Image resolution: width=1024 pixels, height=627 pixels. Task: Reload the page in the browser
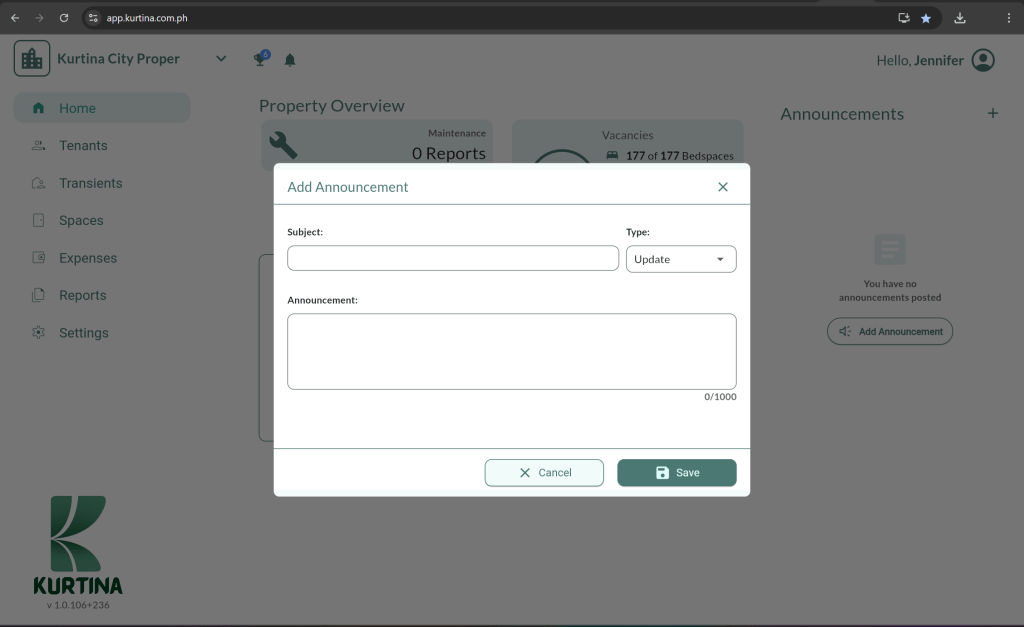coord(64,18)
